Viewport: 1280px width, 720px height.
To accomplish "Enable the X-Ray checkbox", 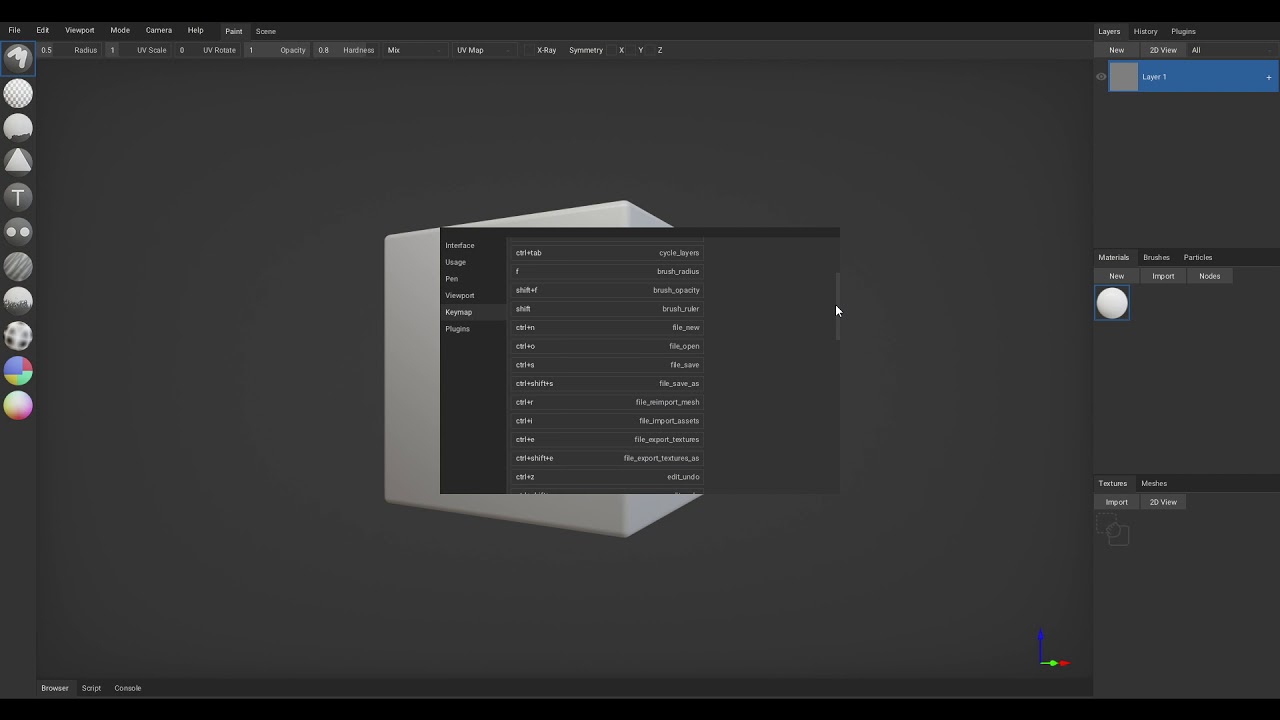I will [529, 50].
